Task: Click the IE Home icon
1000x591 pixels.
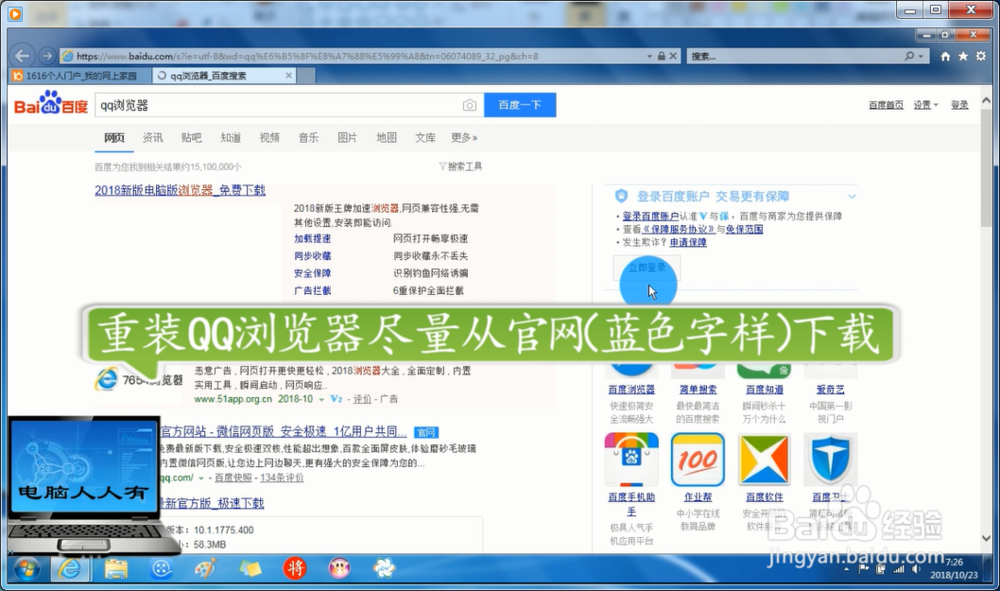Action: (945, 56)
